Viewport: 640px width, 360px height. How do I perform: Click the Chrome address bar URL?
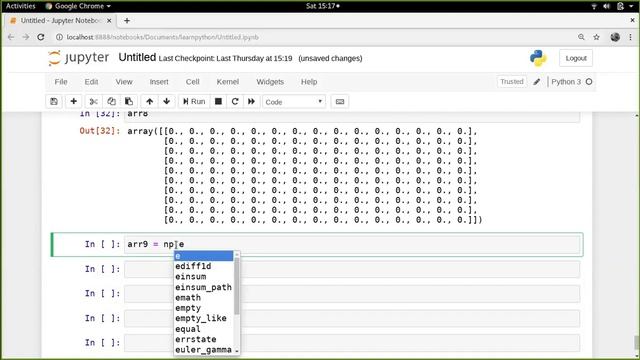pos(162,37)
